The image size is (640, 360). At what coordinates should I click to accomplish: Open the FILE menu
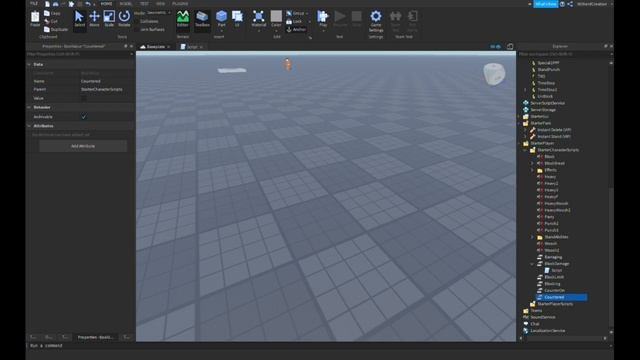pyautogui.click(x=34, y=3)
